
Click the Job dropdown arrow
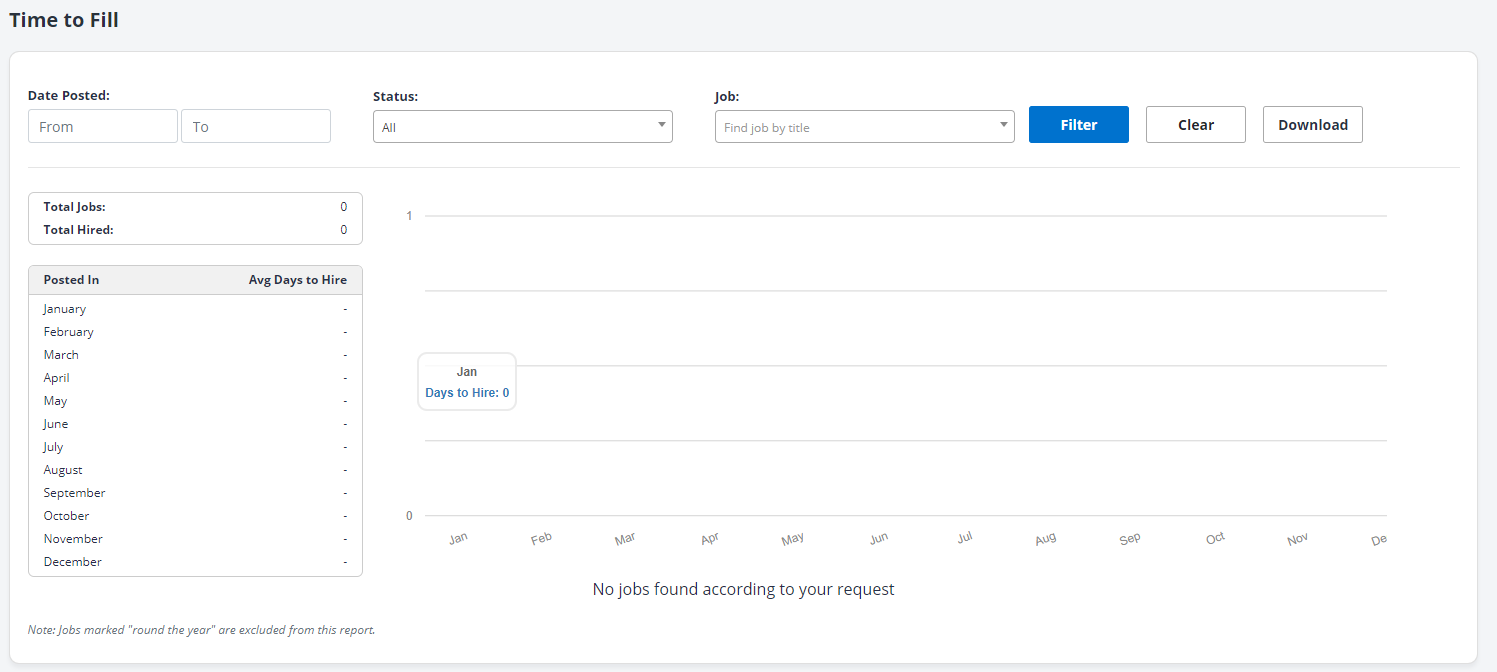(1003, 125)
